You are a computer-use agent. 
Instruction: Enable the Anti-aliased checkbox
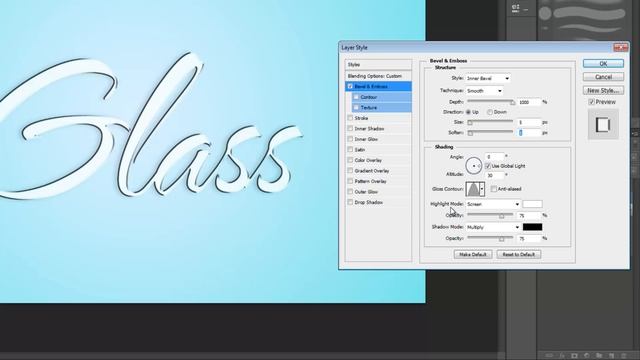[x=494, y=189]
